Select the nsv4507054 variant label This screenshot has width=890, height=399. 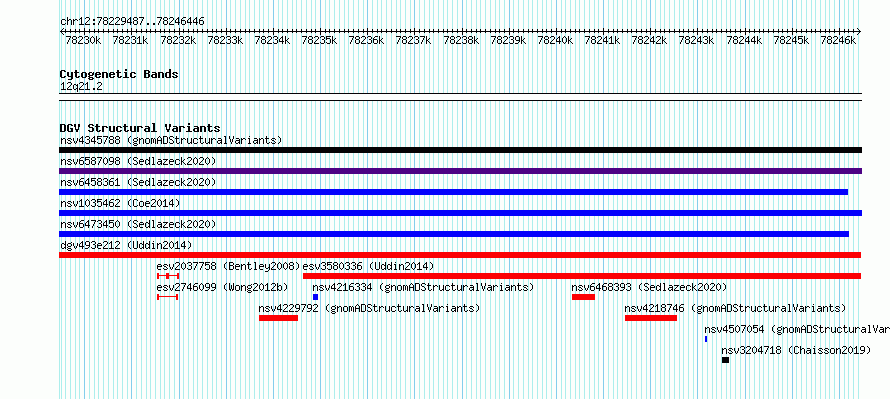pyautogui.click(x=797, y=329)
